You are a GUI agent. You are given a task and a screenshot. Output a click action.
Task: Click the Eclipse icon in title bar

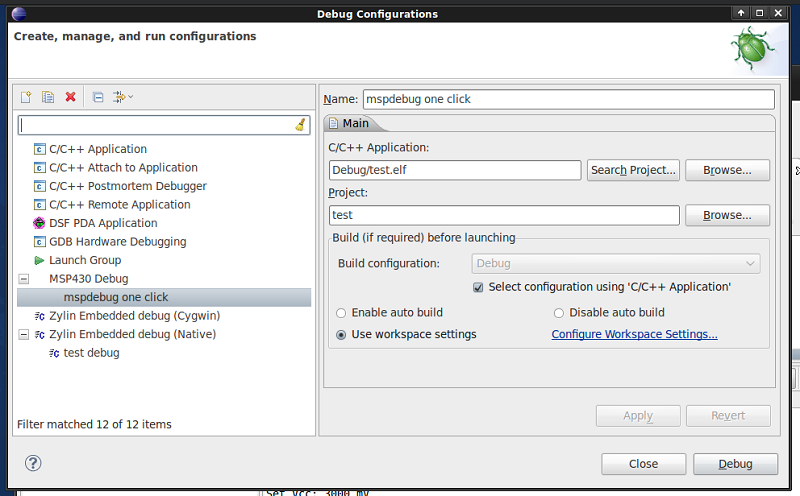(x=19, y=14)
